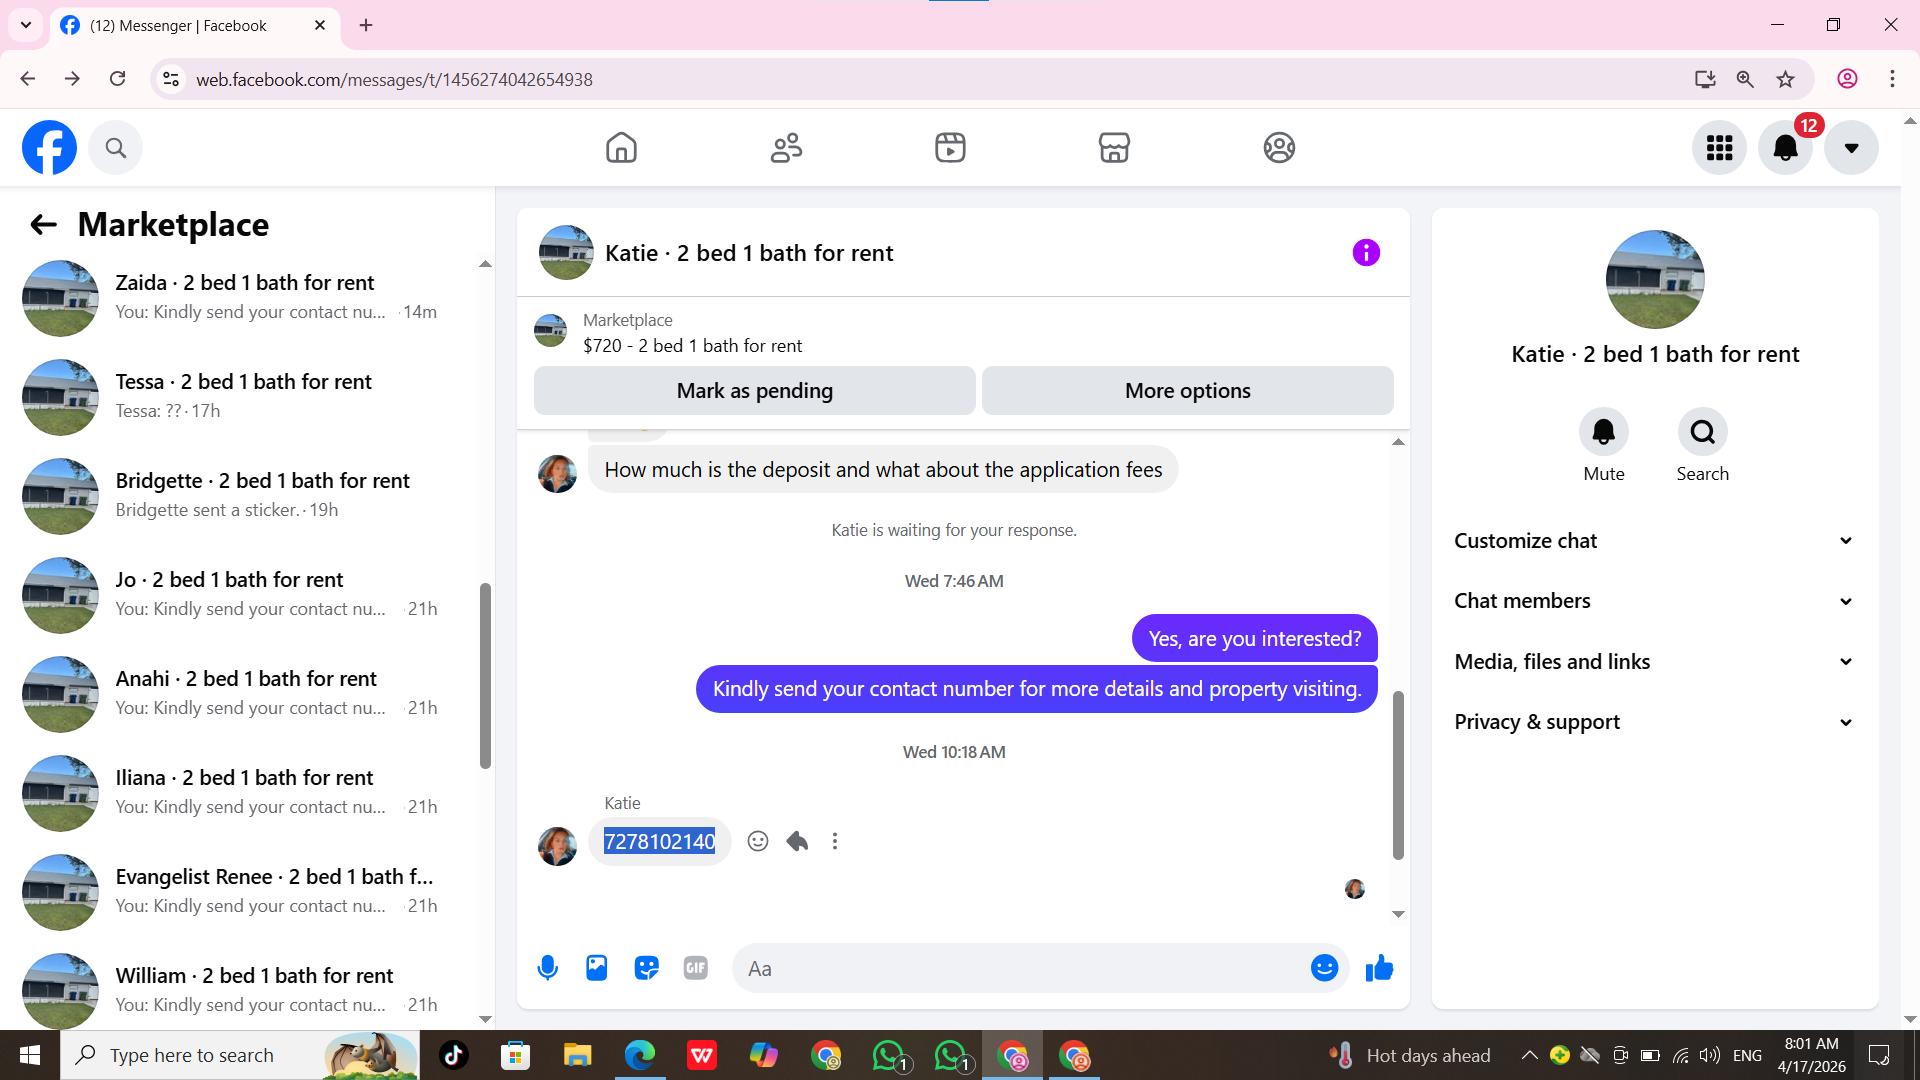Screen dimensions: 1920x1080
Task: Attach a file using the image icon
Action: 597,968
